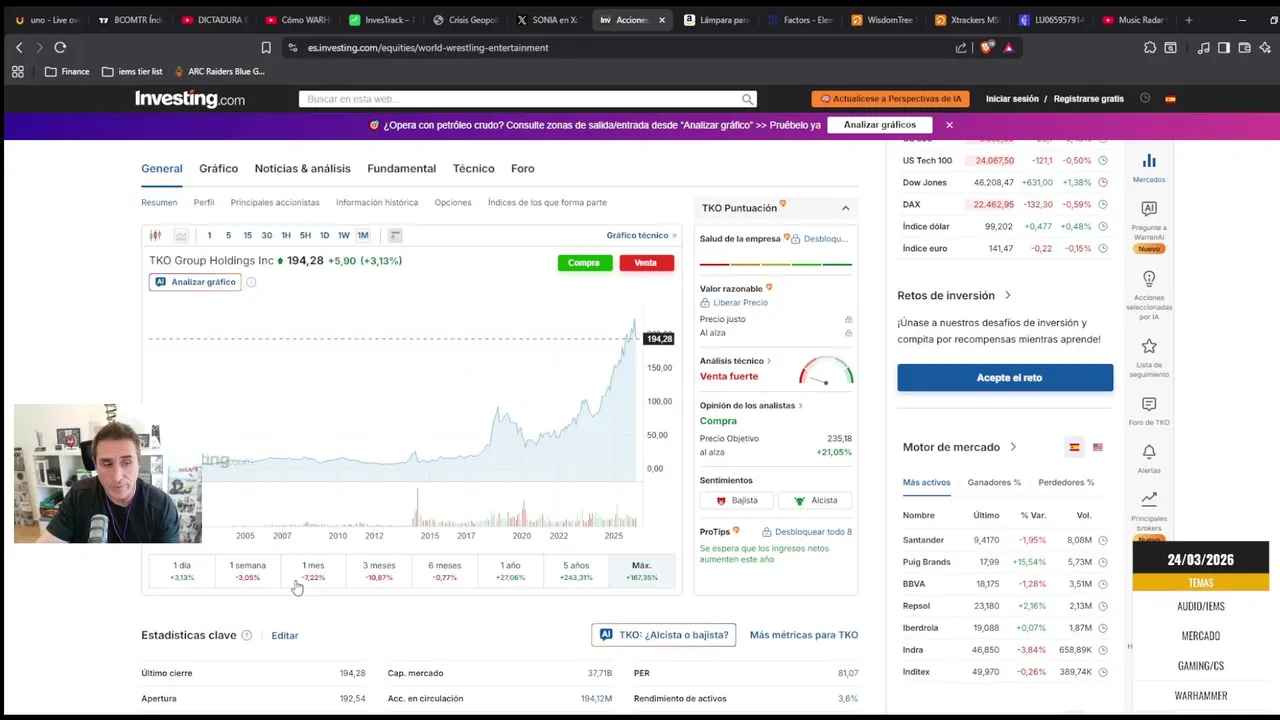The image size is (1280, 720).
Task: Click TKO: ¿Alcista o bajista? button
Action: coord(664,635)
